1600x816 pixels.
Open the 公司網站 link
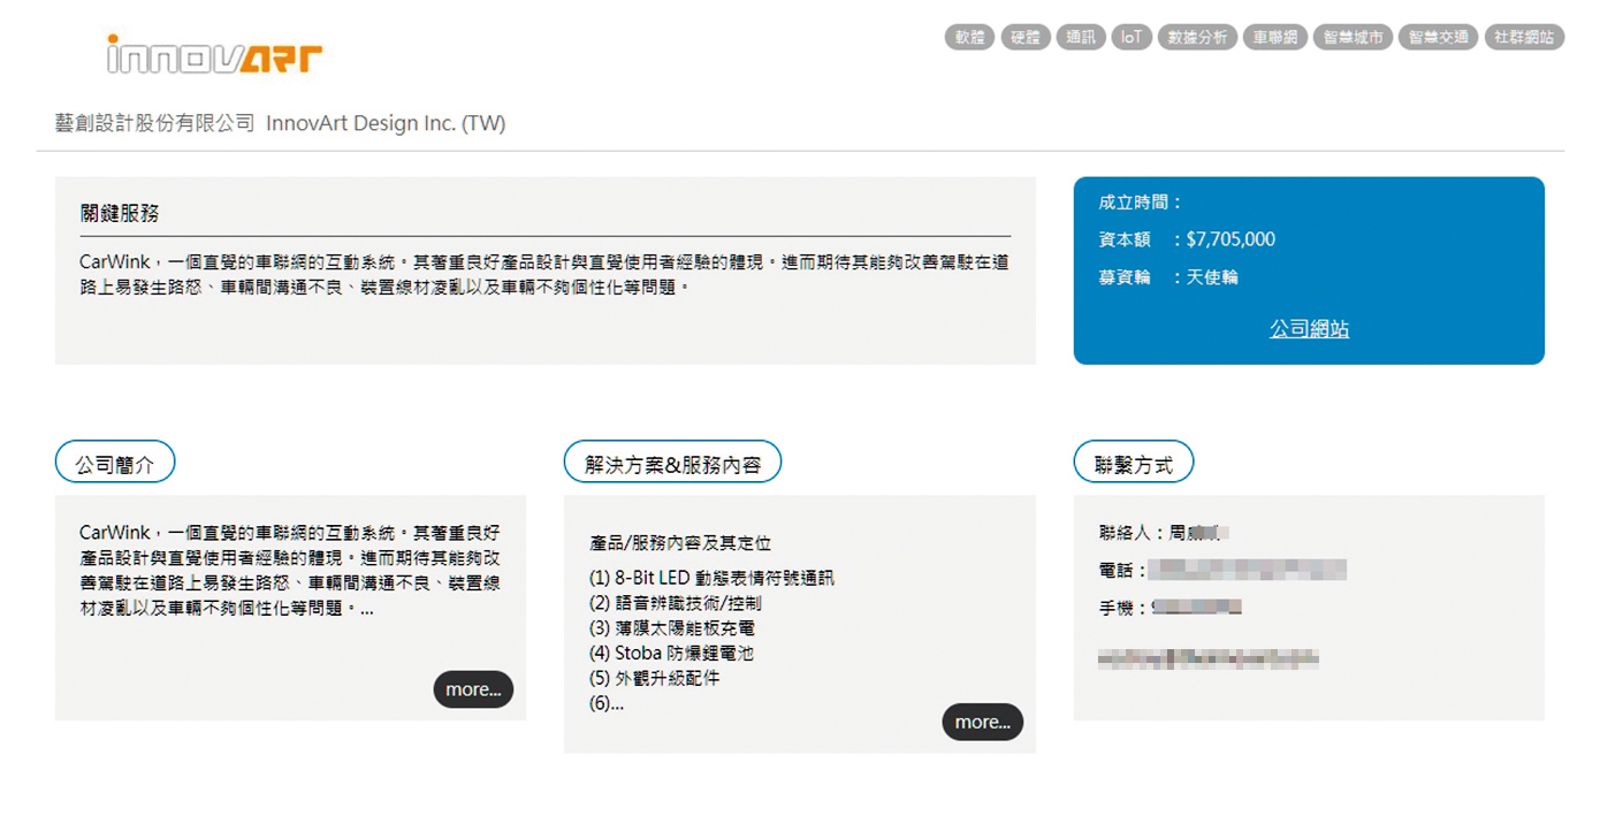click(1309, 328)
